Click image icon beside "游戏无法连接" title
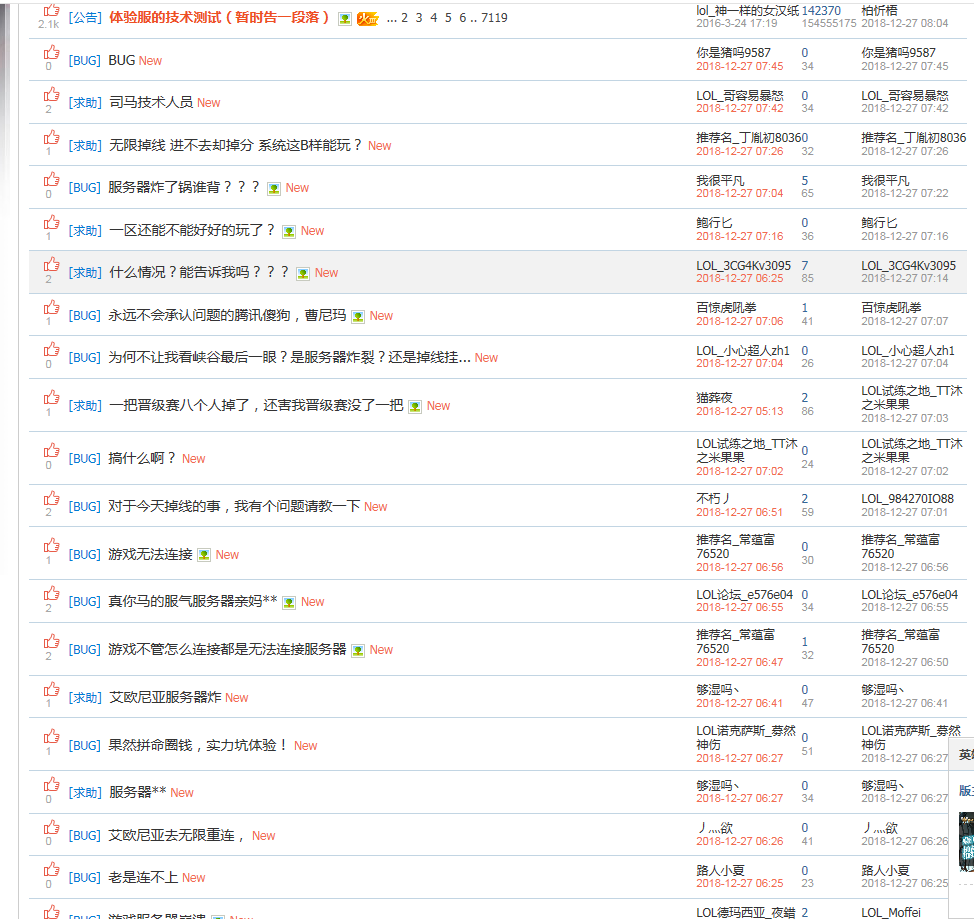Screen dimensions: 974x919 [x=204, y=555]
